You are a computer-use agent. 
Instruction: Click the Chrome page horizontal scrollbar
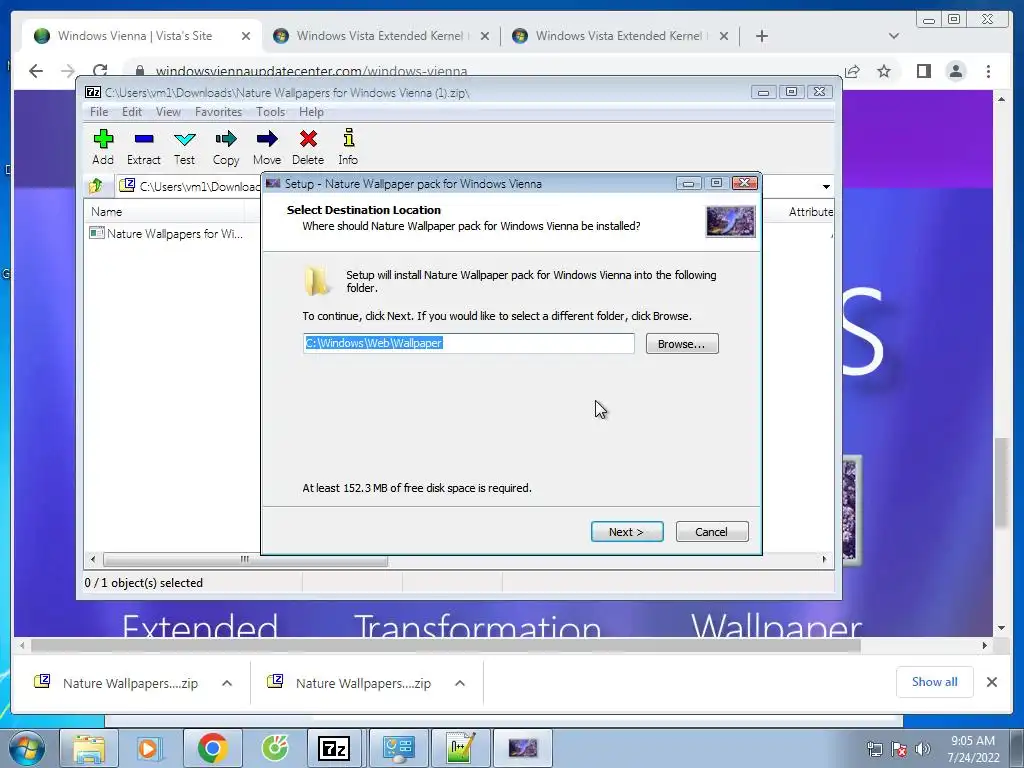[x=446, y=645]
